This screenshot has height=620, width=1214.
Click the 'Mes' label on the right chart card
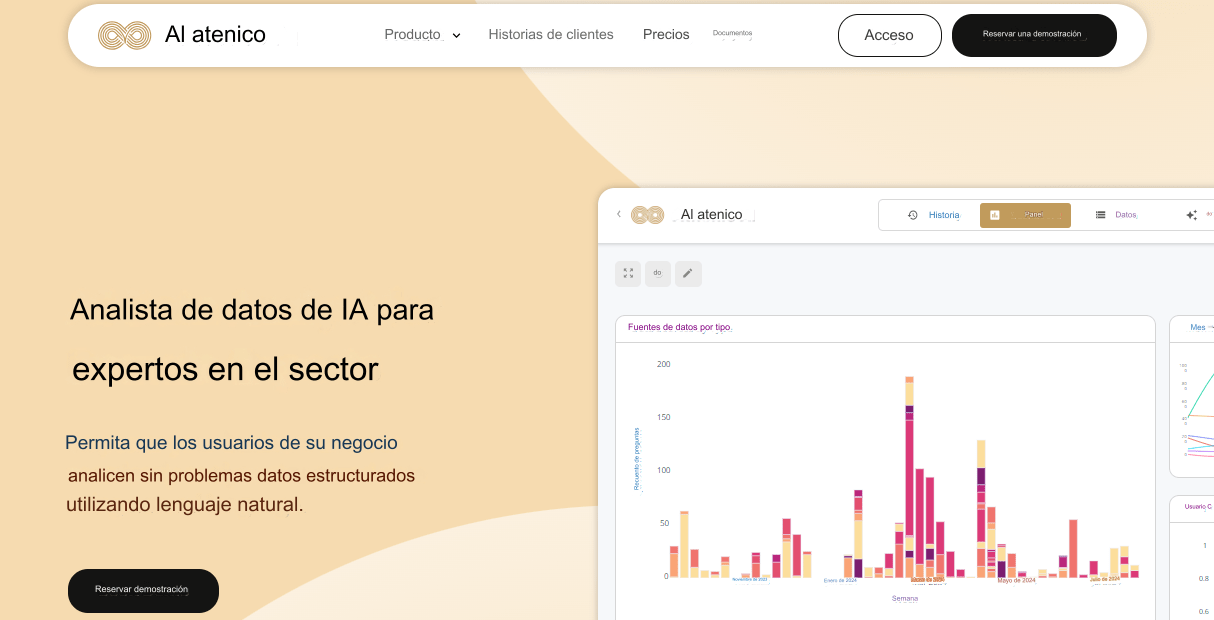[x=1198, y=327]
